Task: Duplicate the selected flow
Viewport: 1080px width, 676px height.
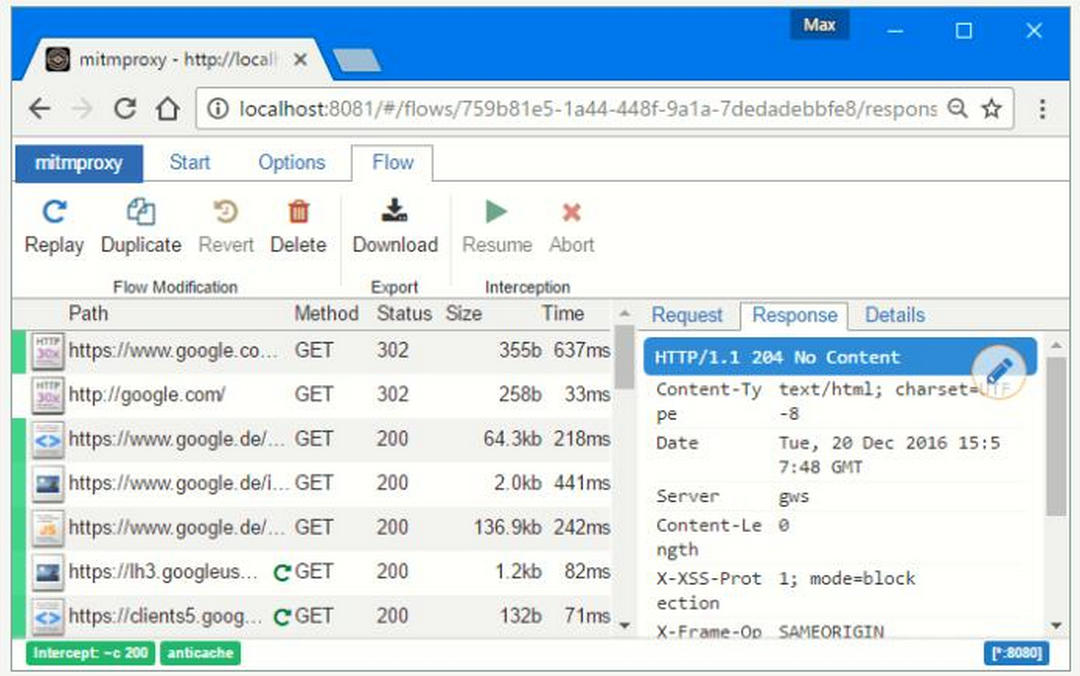Action: pos(141,212)
